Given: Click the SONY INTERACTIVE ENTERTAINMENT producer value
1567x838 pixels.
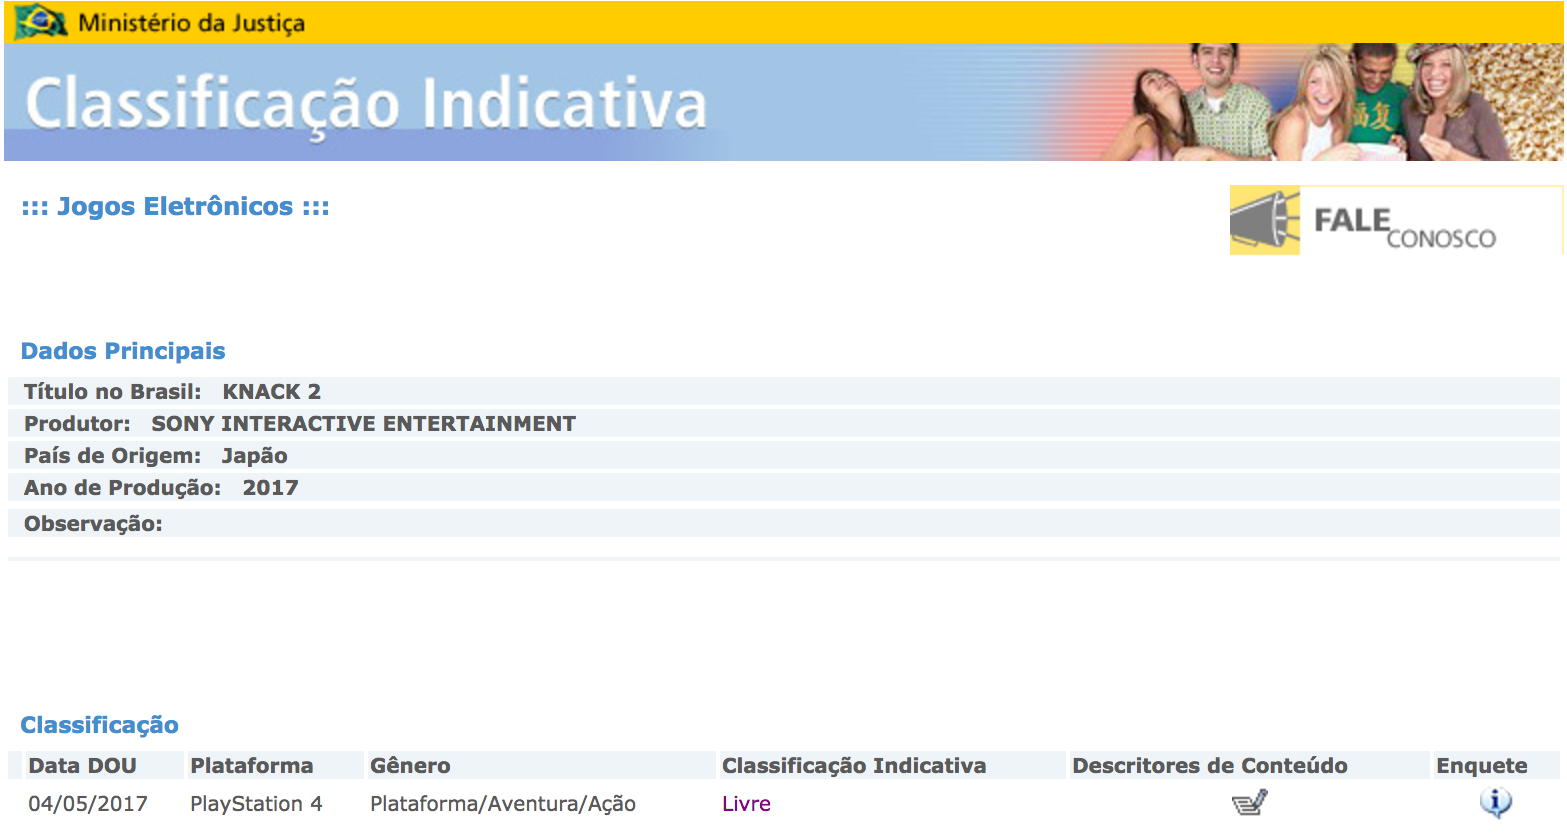Looking at the screenshot, I should pyautogui.click(x=363, y=424).
